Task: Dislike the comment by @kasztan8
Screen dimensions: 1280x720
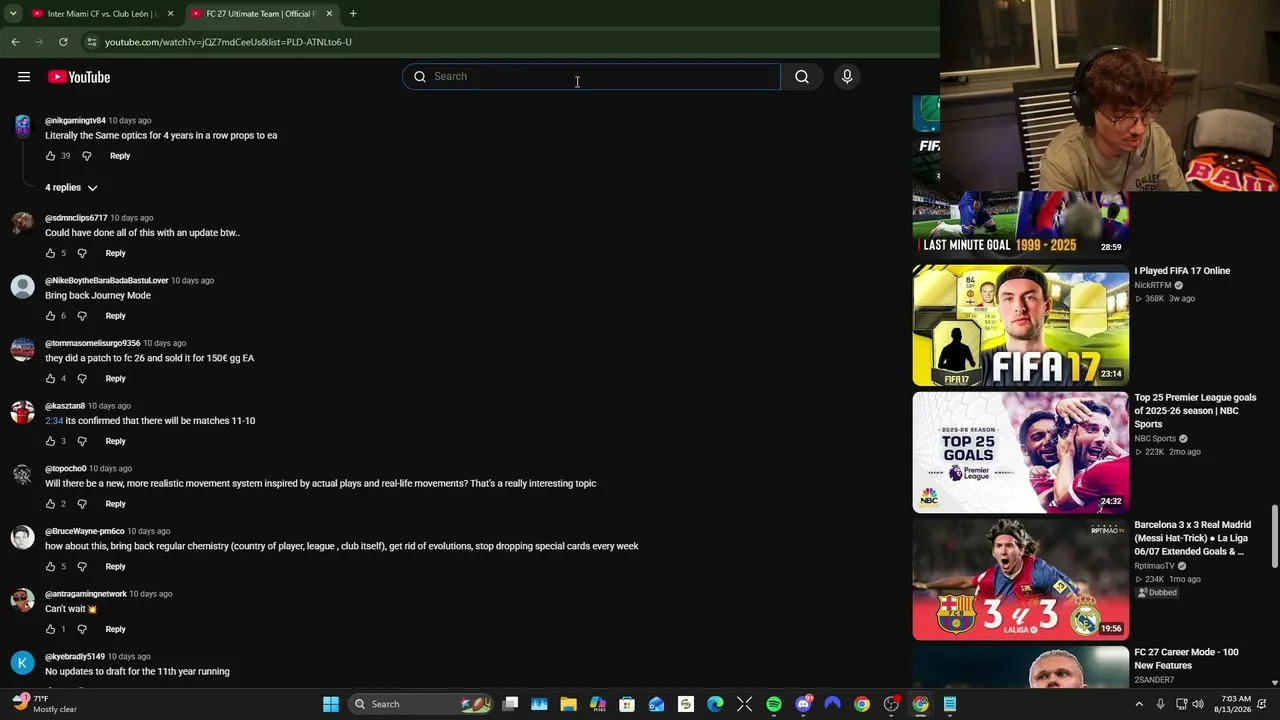Action: 82,441
